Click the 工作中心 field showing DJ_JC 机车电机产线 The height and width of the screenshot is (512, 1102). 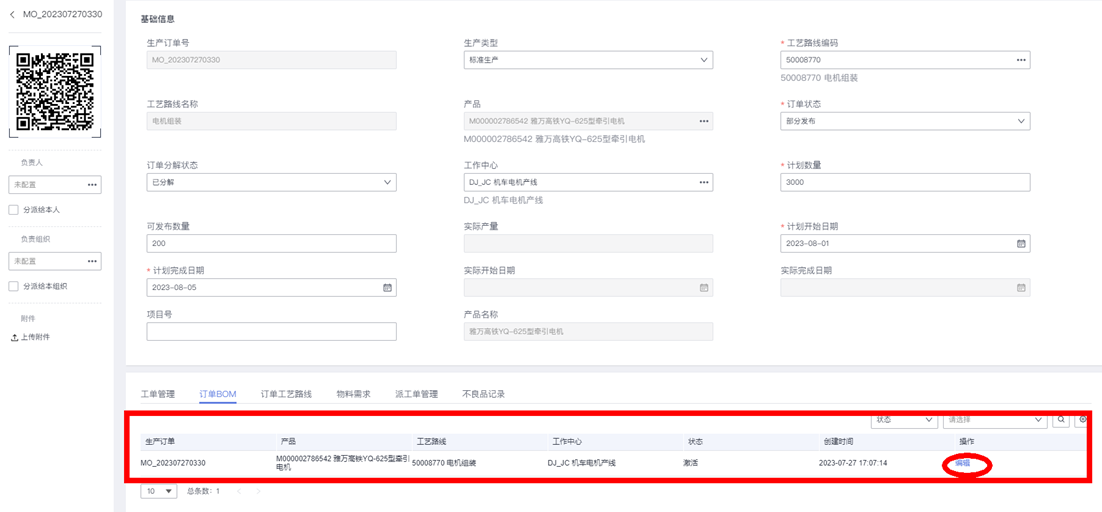point(588,183)
